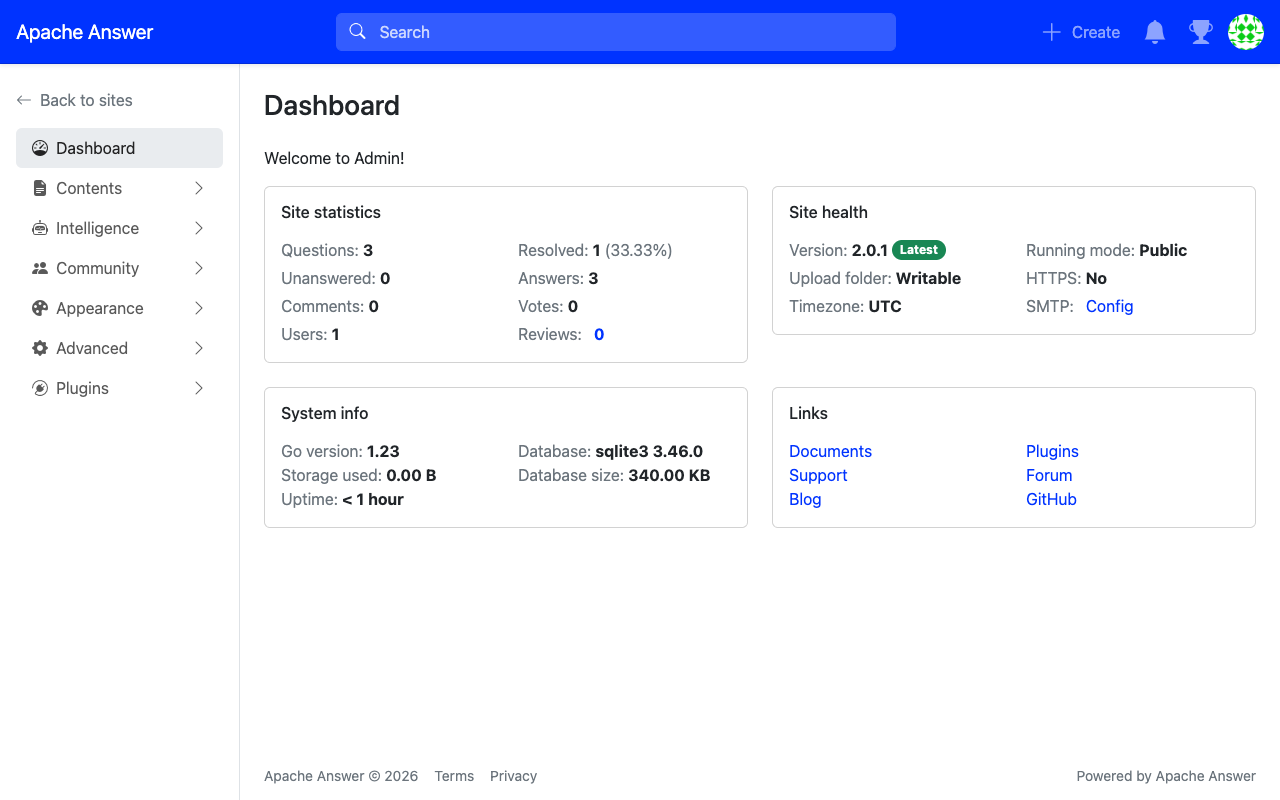Select Dashboard in the sidebar
The height and width of the screenshot is (800, 1280).
pos(119,148)
